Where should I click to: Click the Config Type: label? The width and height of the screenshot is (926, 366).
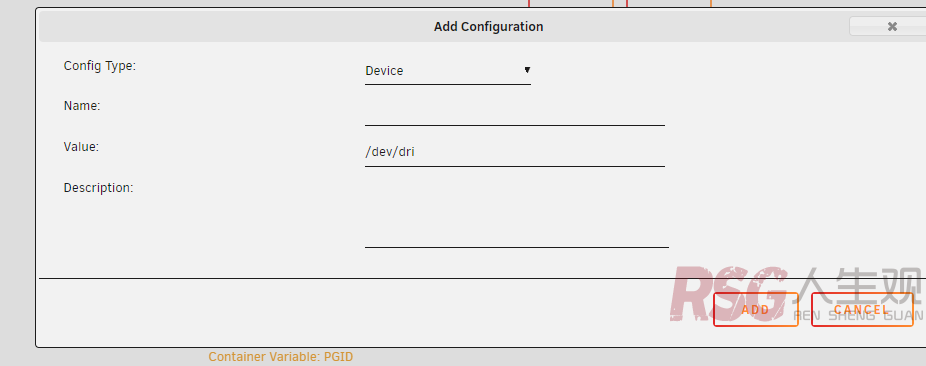pyautogui.click(x=100, y=66)
